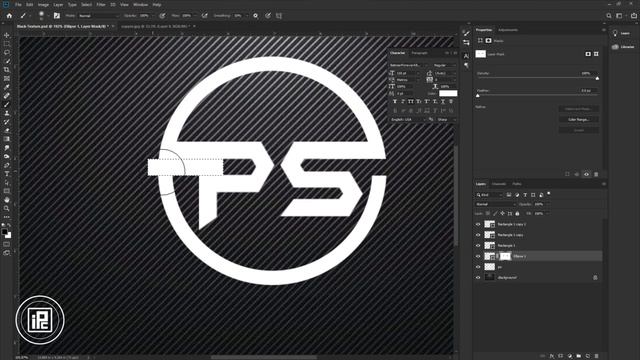Select the Horizontal Type tool
The image size is (640, 360).
click(x=7, y=174)
